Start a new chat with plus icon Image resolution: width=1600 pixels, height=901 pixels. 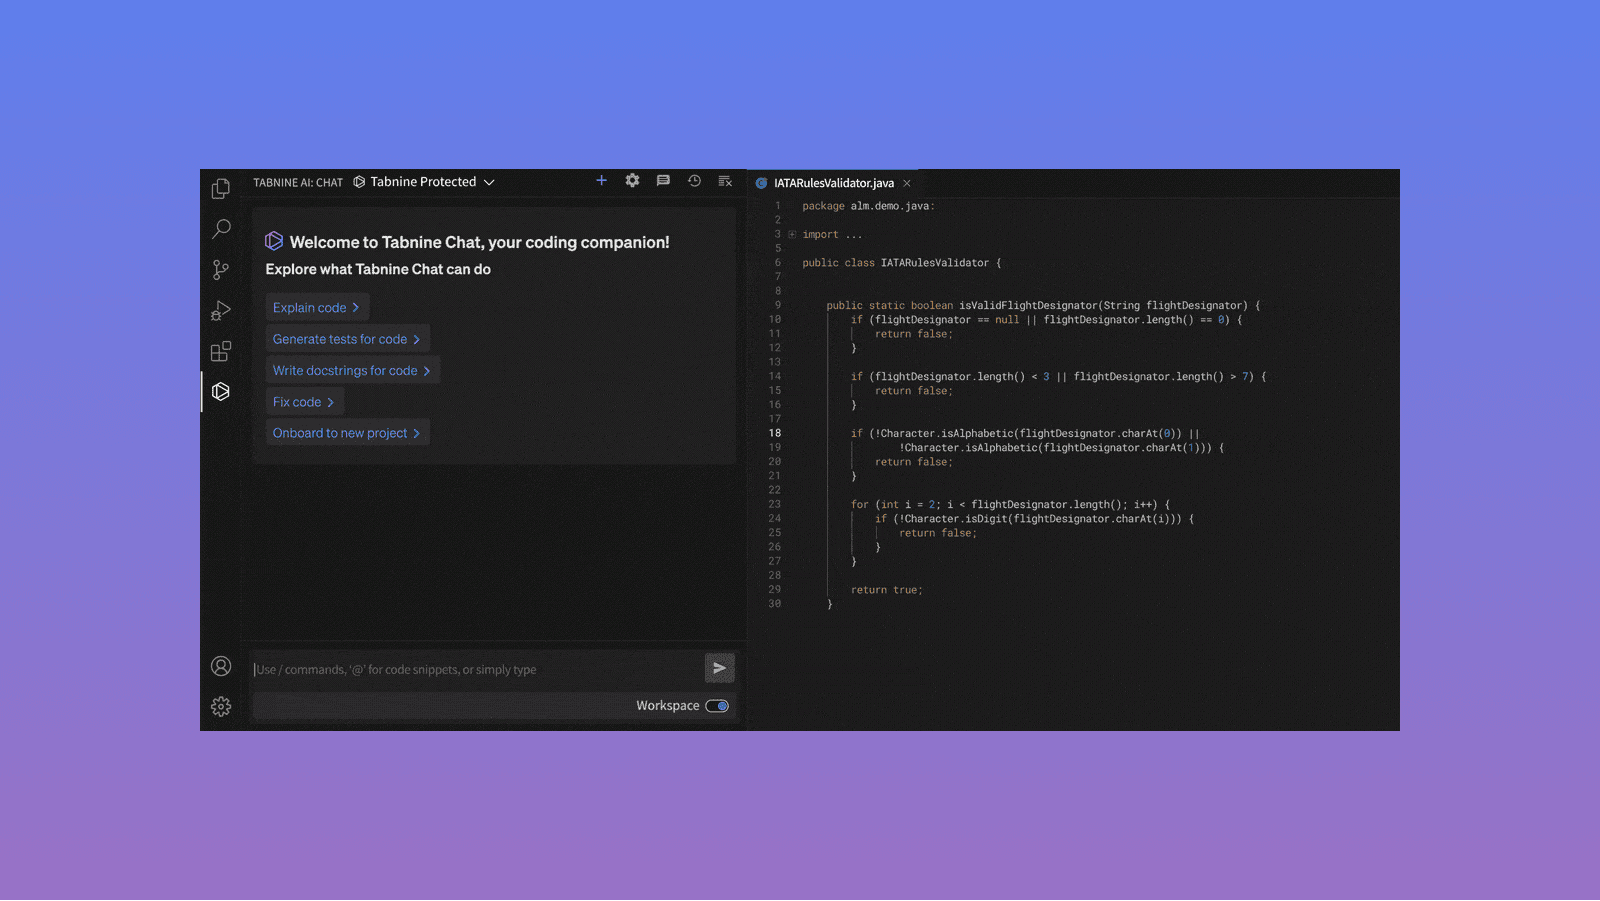click(x=601, y=181)
